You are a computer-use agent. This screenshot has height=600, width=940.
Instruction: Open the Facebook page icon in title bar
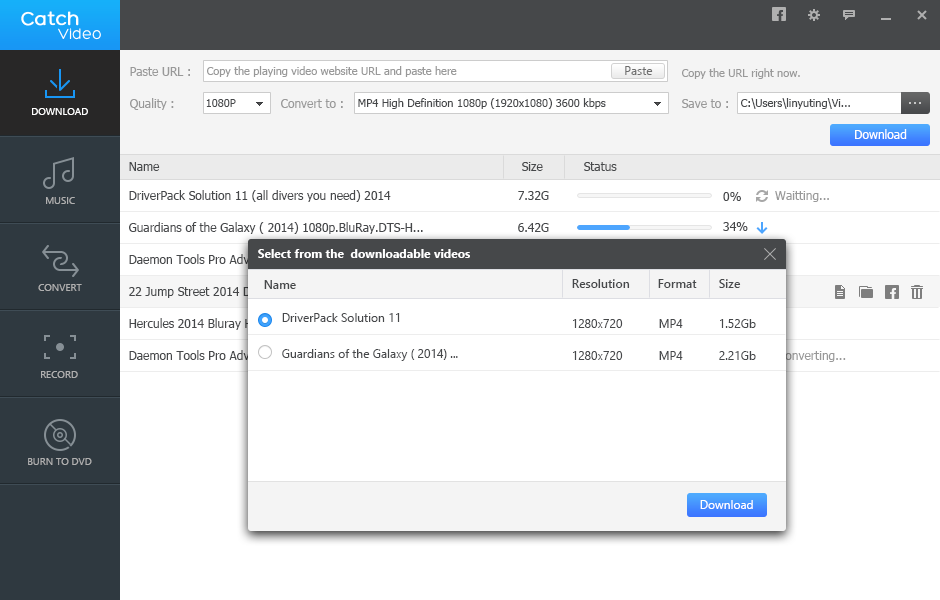pos(779,14)
